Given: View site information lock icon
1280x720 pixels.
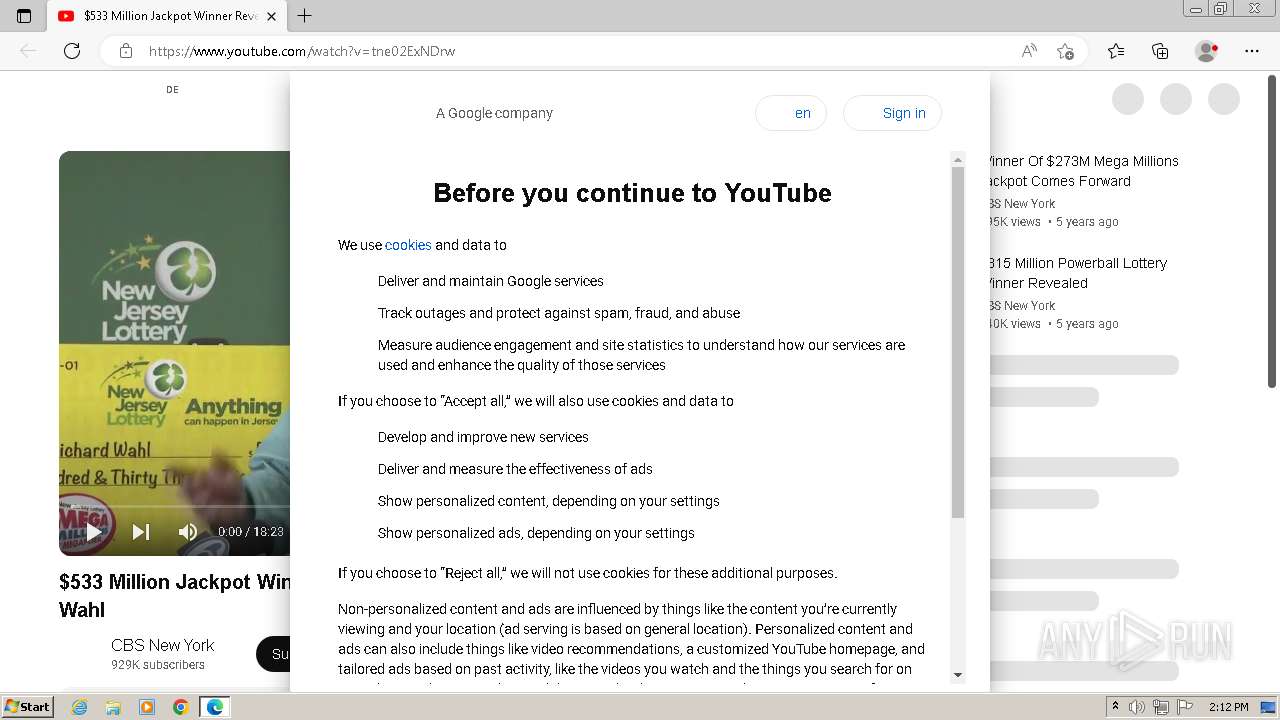Looking at the screenshot, I should click(x=126, y=51).
